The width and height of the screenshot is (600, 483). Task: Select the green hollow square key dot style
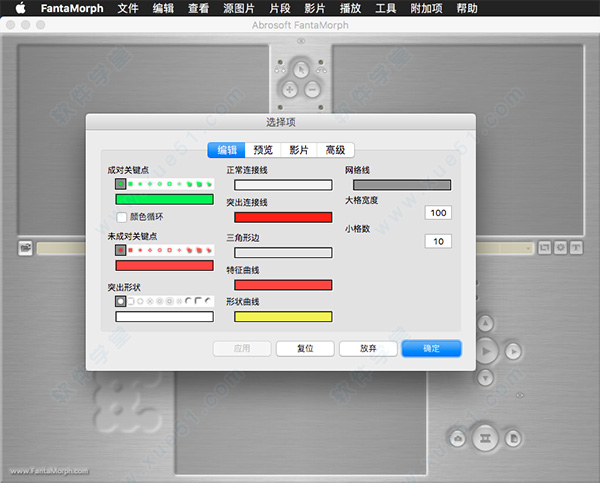click(169, 184)
